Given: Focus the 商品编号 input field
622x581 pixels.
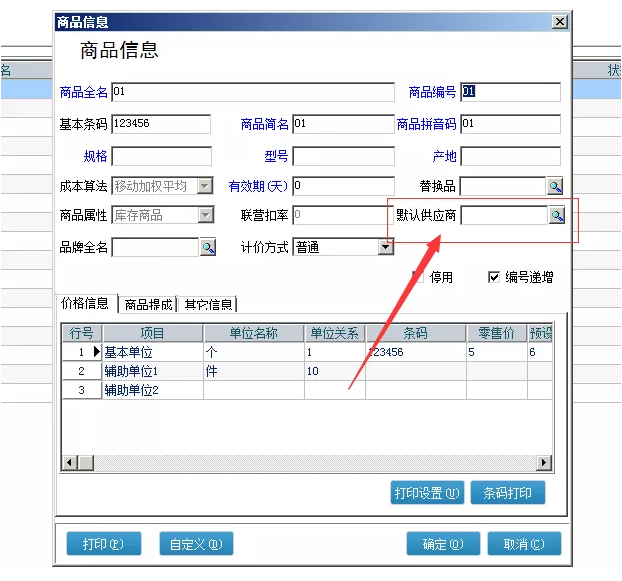Looking at the screenshot, I should (511, 92).
